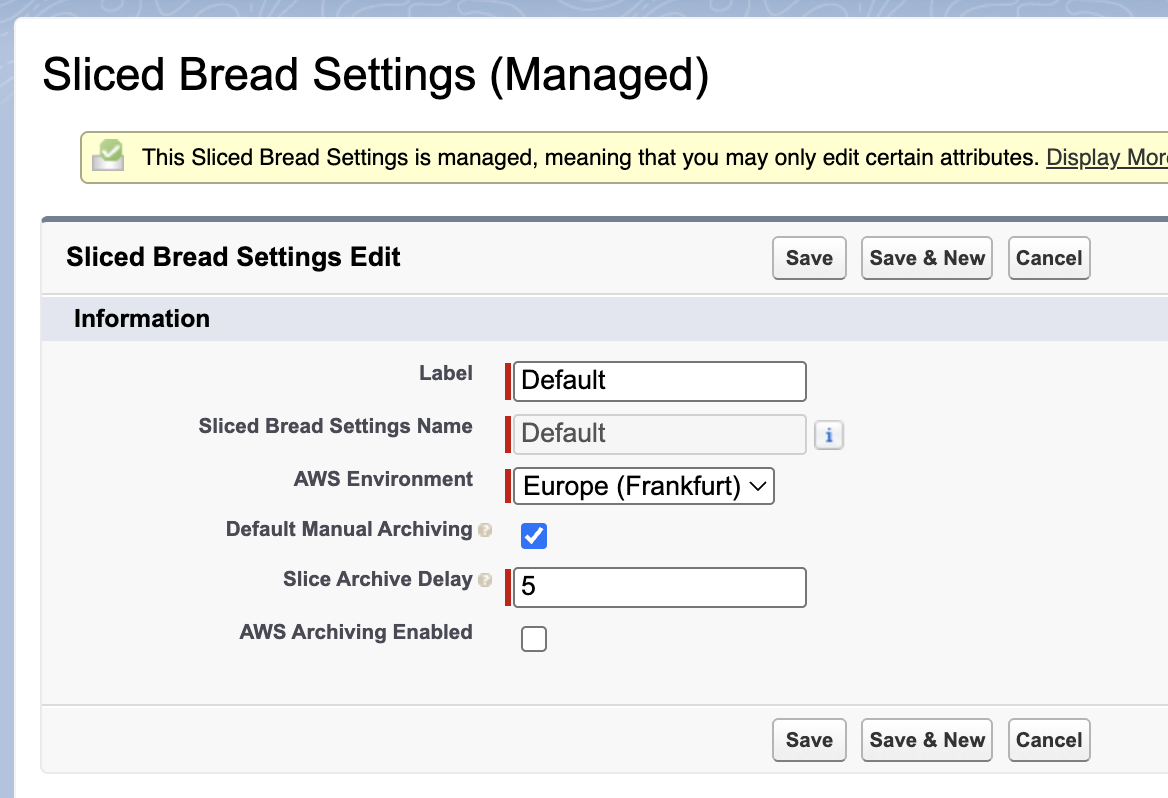Click the Sliced Bread Settings Edit heading
The image size is (1168, 798).
pos(233,257)
